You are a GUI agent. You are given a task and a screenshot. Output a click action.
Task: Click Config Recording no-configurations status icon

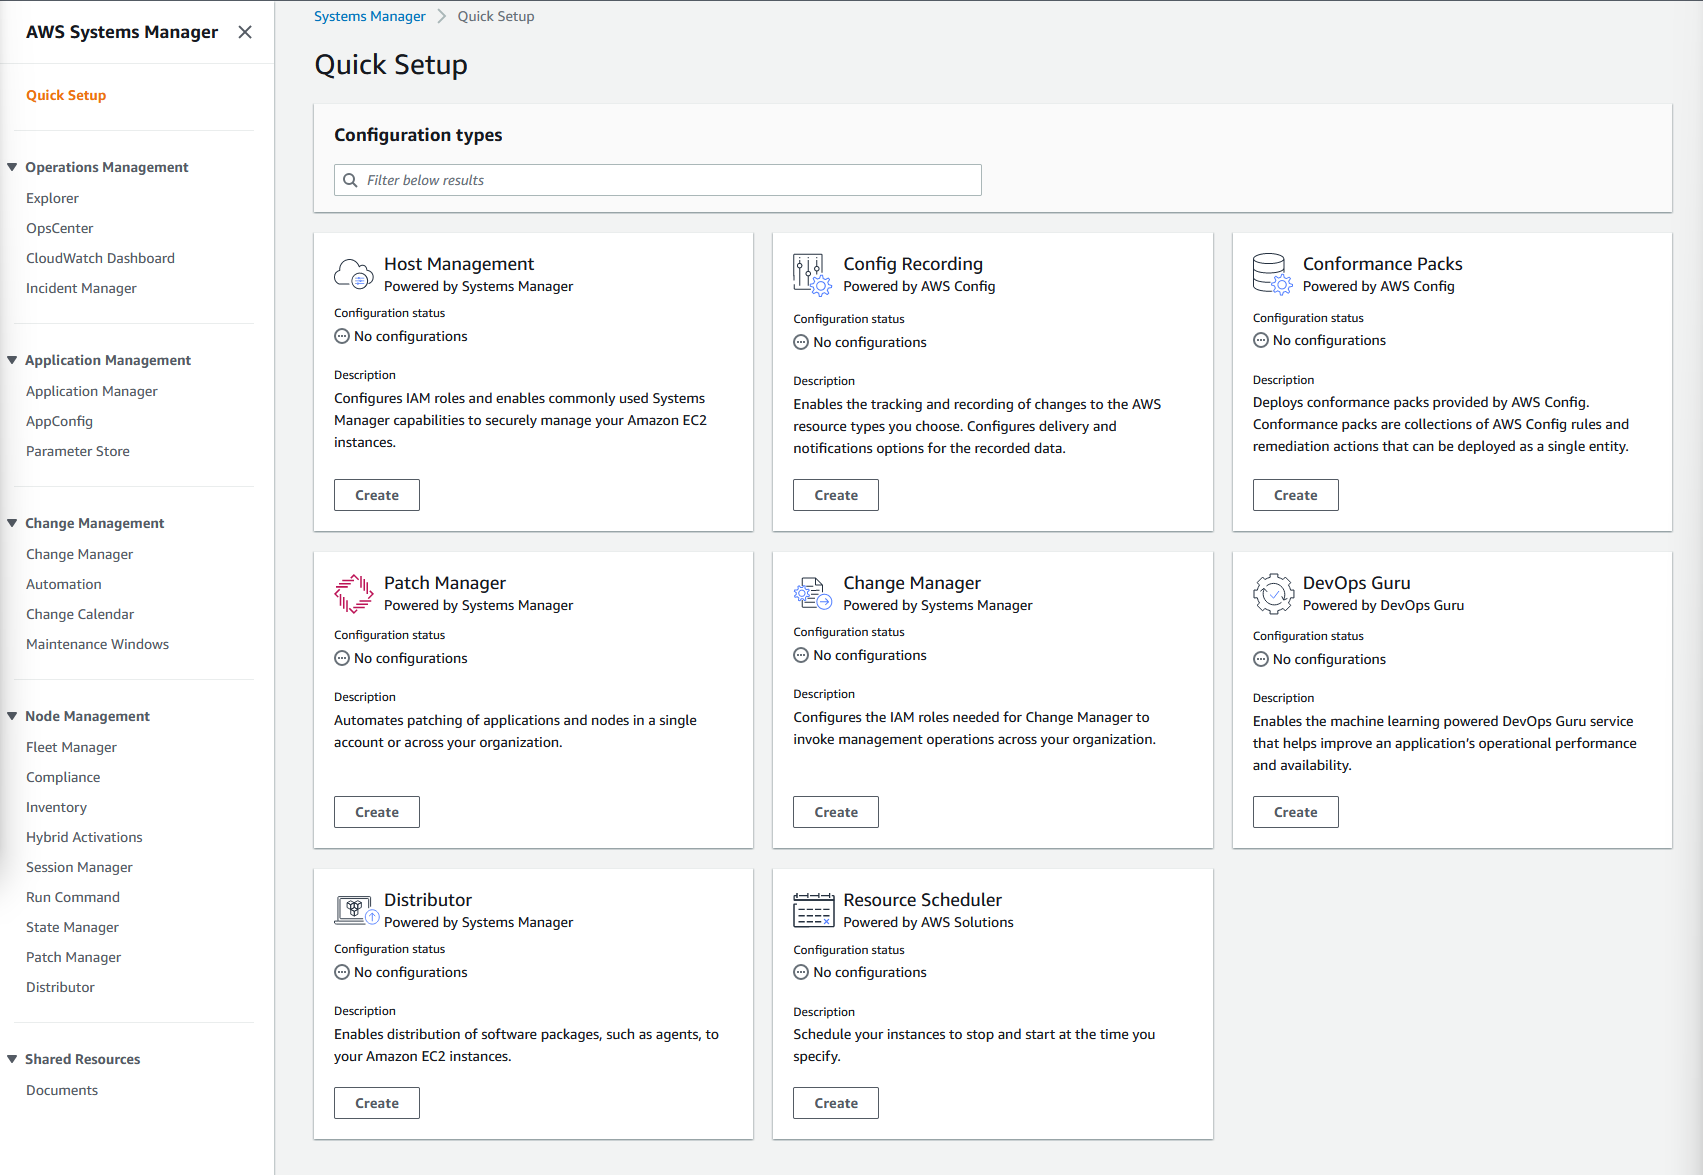(x=801, y=342)
